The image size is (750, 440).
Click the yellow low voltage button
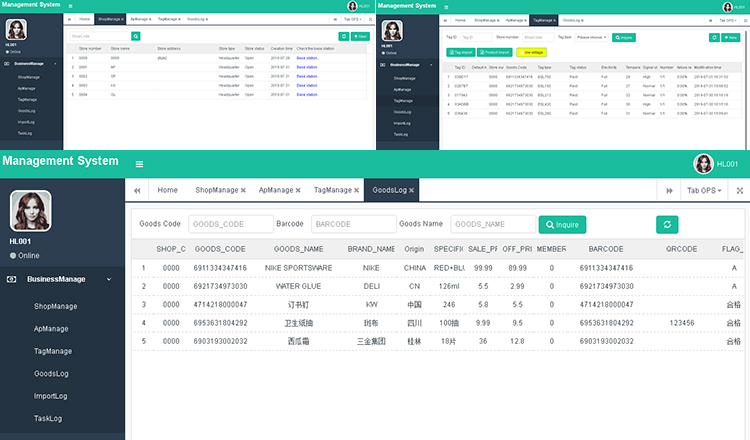pos(532,51)
